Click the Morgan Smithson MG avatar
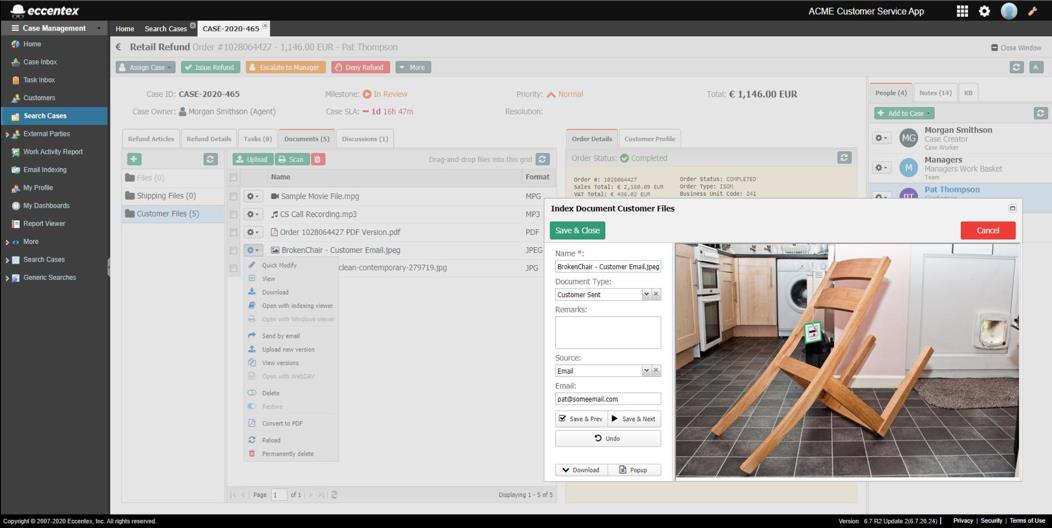This screenshot has height=528, width=1052. click(908, 138)
